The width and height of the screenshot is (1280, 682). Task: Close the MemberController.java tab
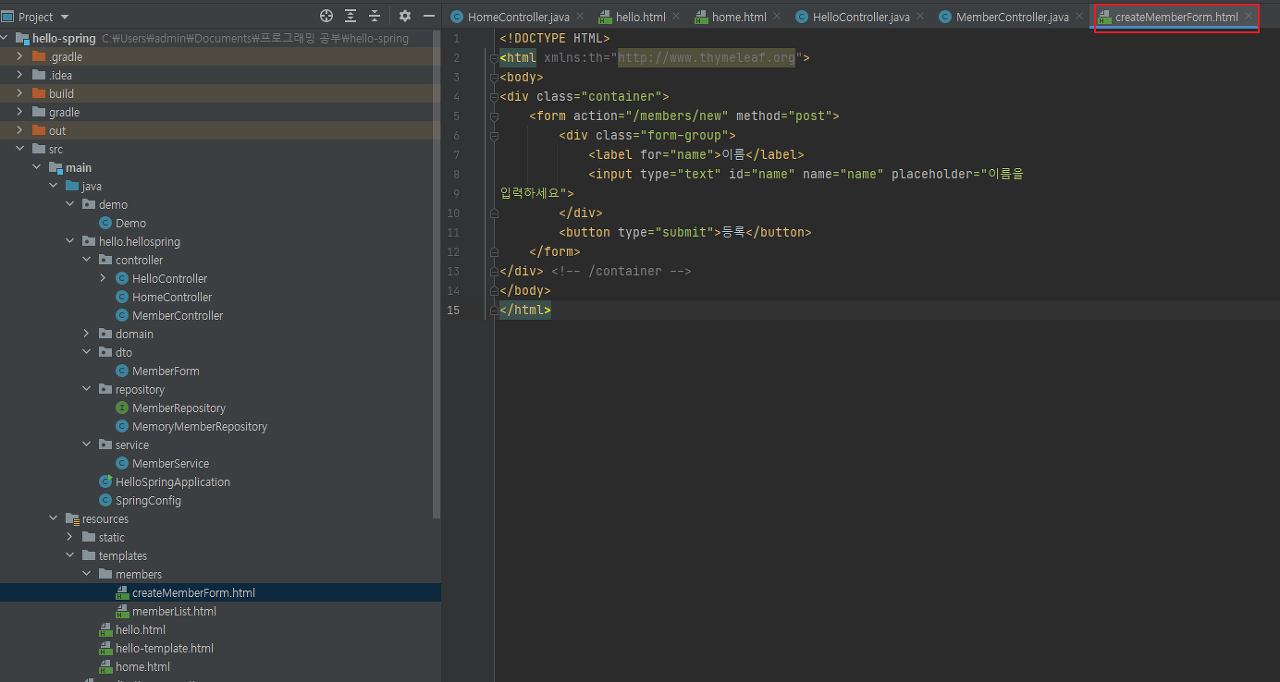coord(1079,16)
